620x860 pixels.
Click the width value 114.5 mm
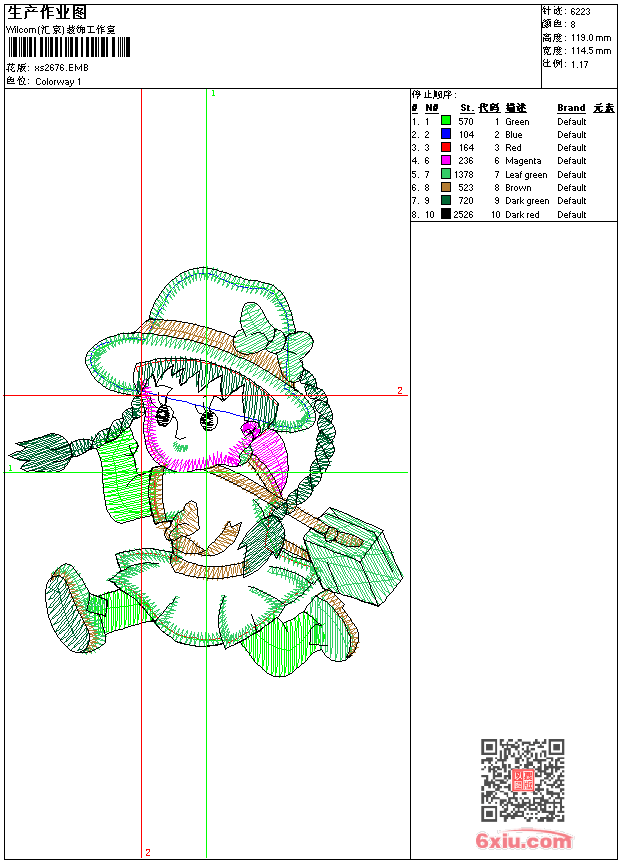(591, 51)
